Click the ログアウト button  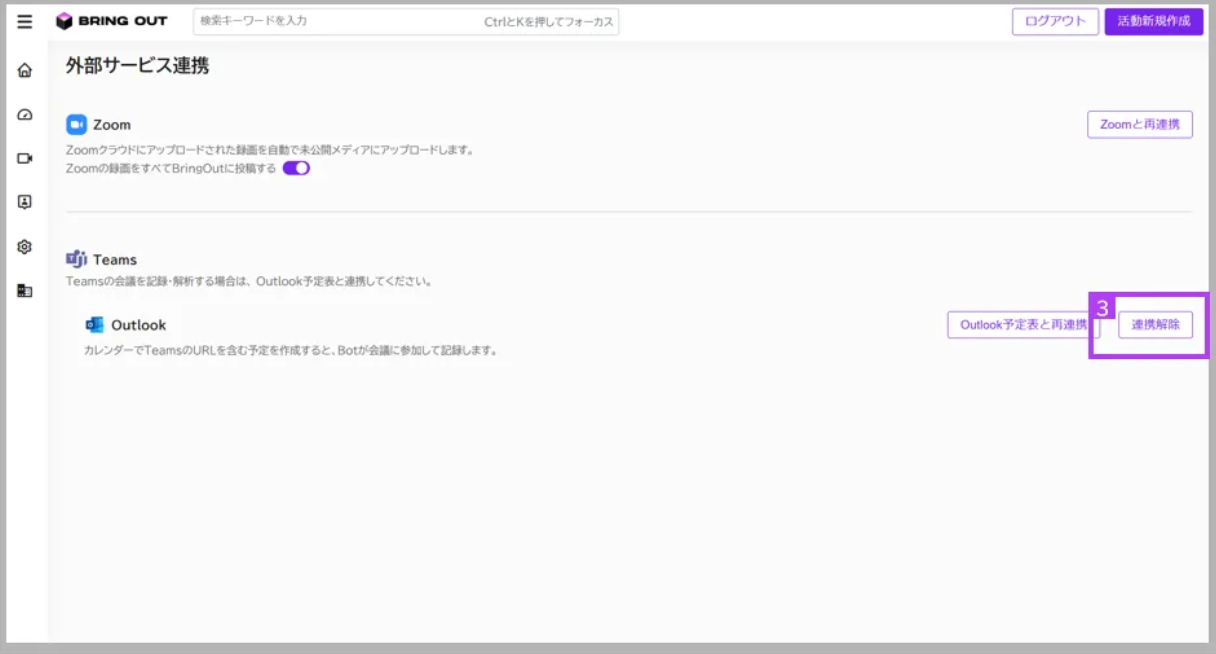coord(1055,21)
